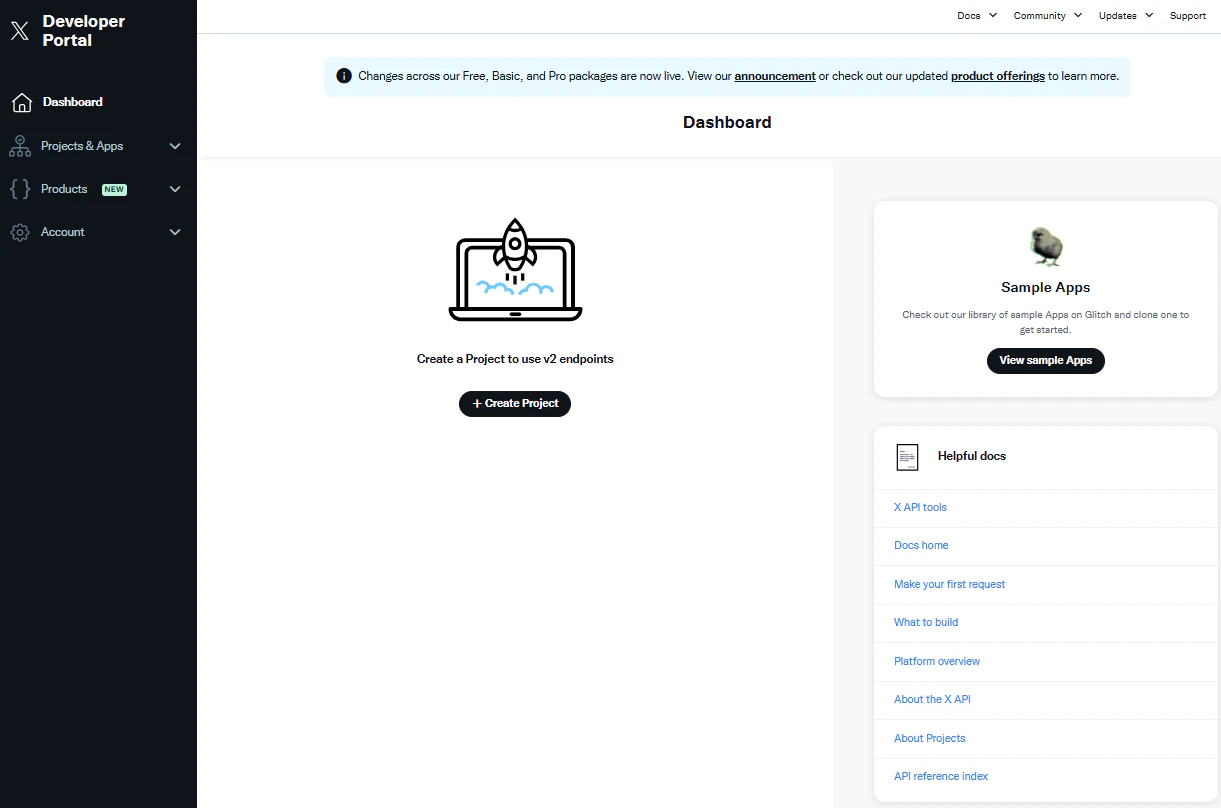
Task: Click the Helpful docs document icon
Action: [907, 457]
